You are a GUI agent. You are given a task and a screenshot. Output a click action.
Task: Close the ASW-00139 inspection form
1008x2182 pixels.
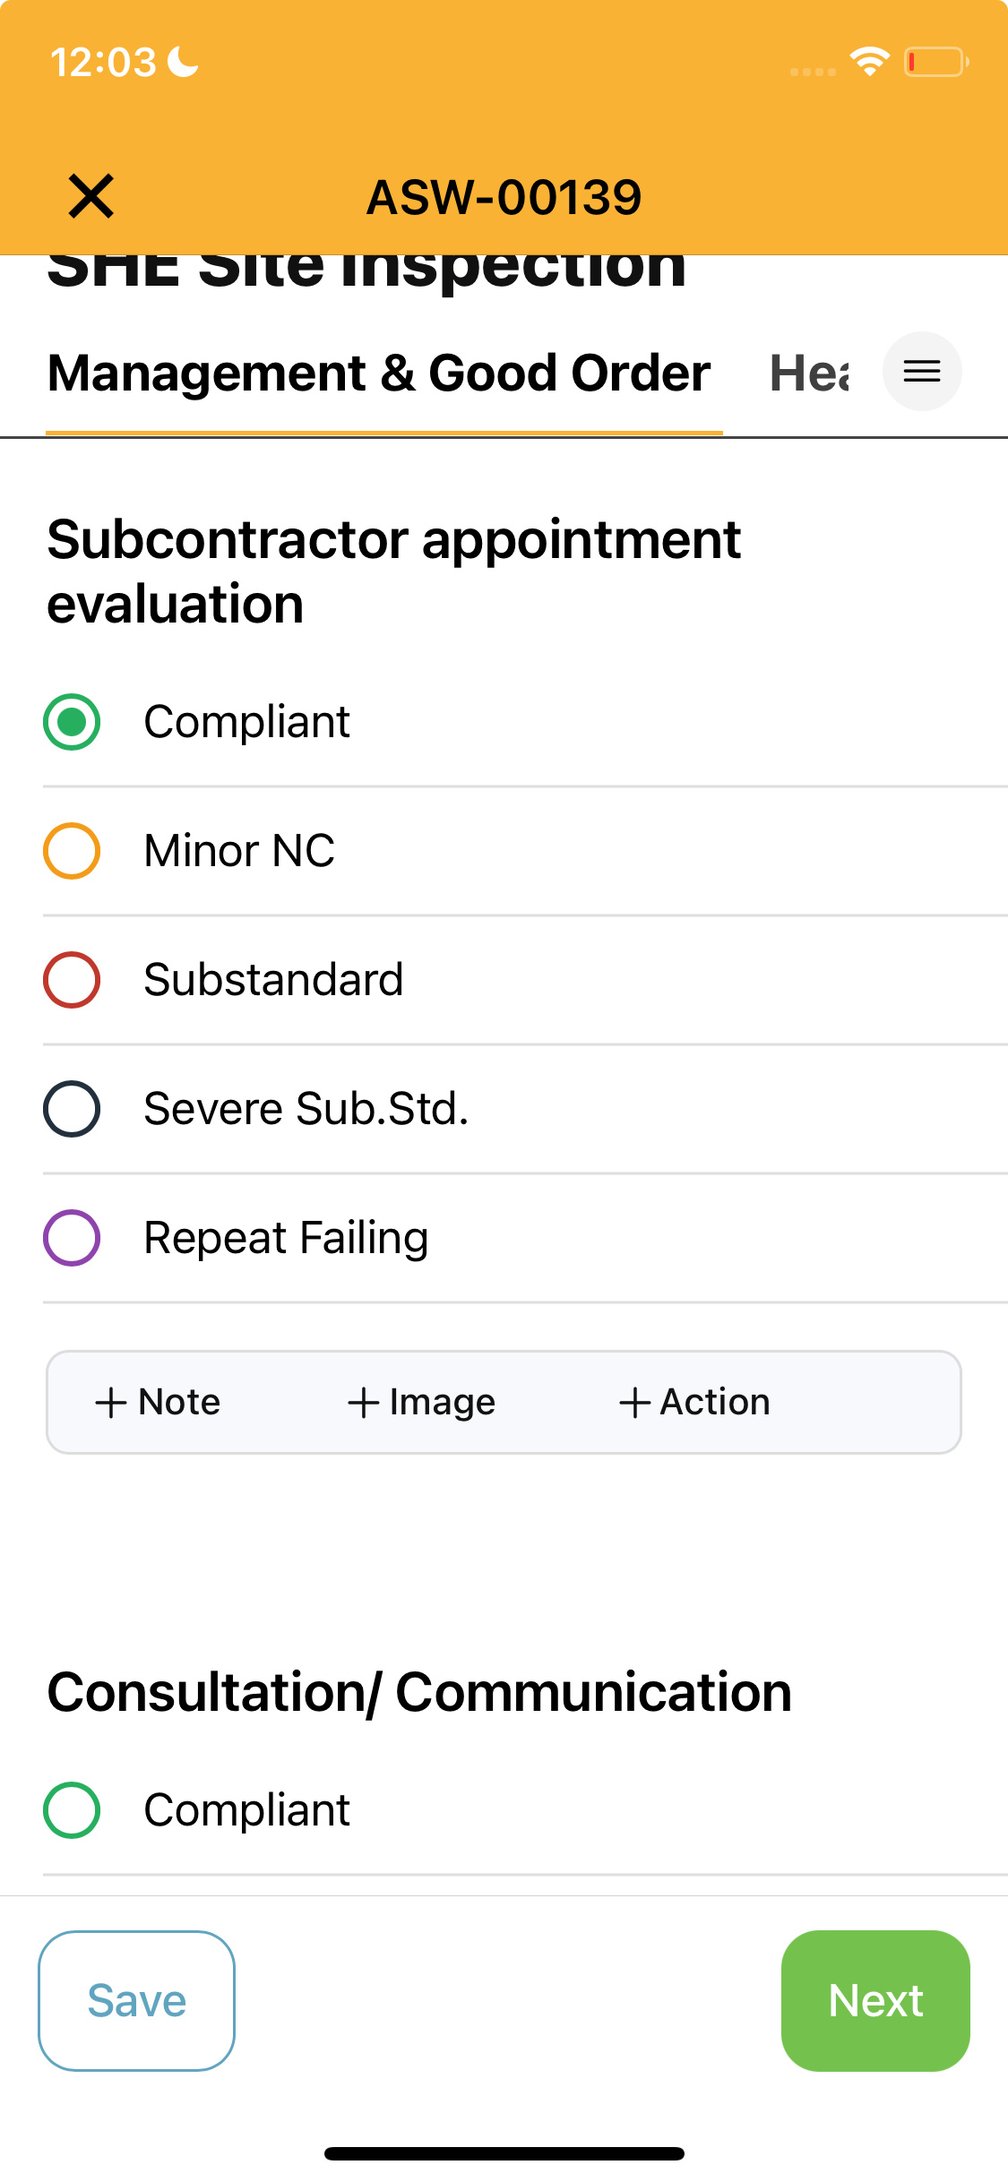pyautogui.click(x=88, y=196)
